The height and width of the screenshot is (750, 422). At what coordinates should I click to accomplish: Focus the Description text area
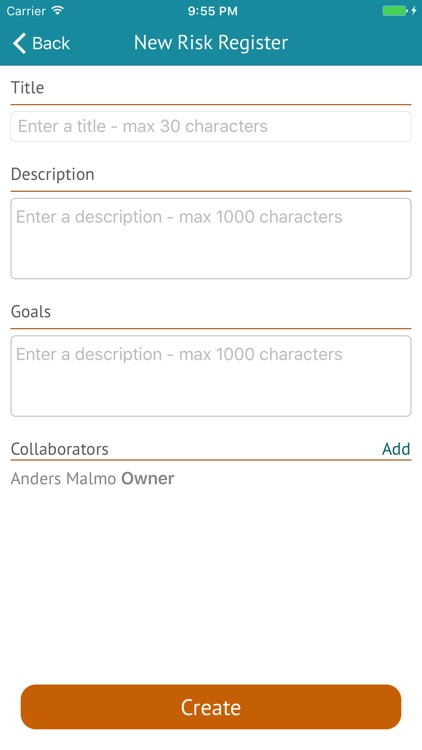pyautogui.click(x=211, y=238)
